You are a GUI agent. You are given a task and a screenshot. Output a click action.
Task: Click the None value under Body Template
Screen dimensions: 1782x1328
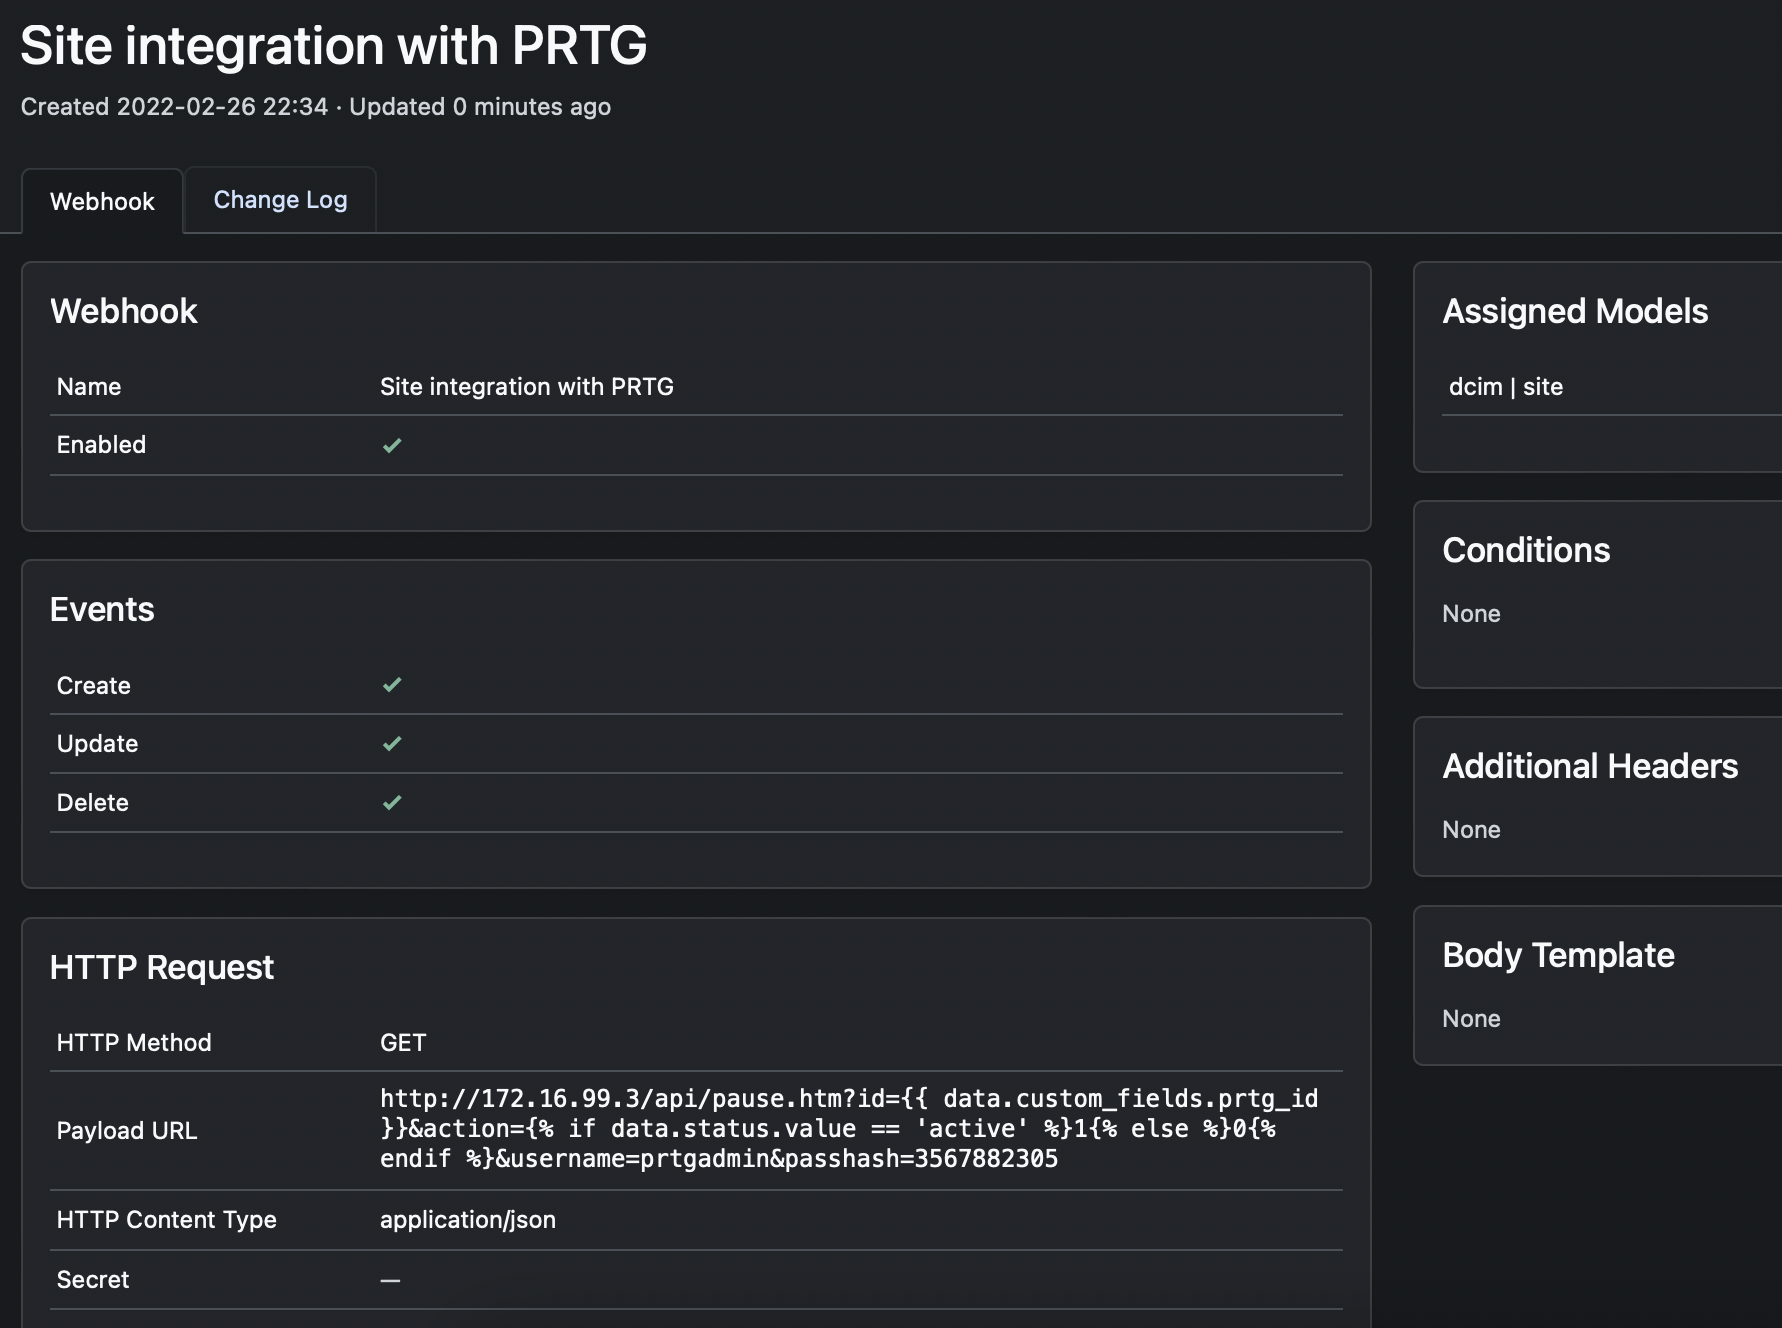1471,1019
